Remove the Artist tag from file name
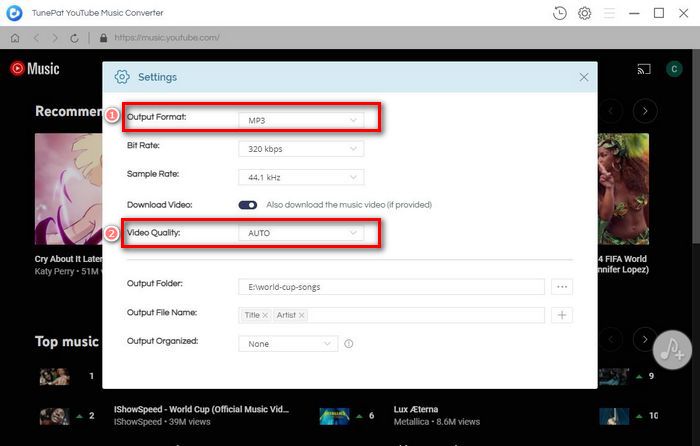 (x=302, y=315)
